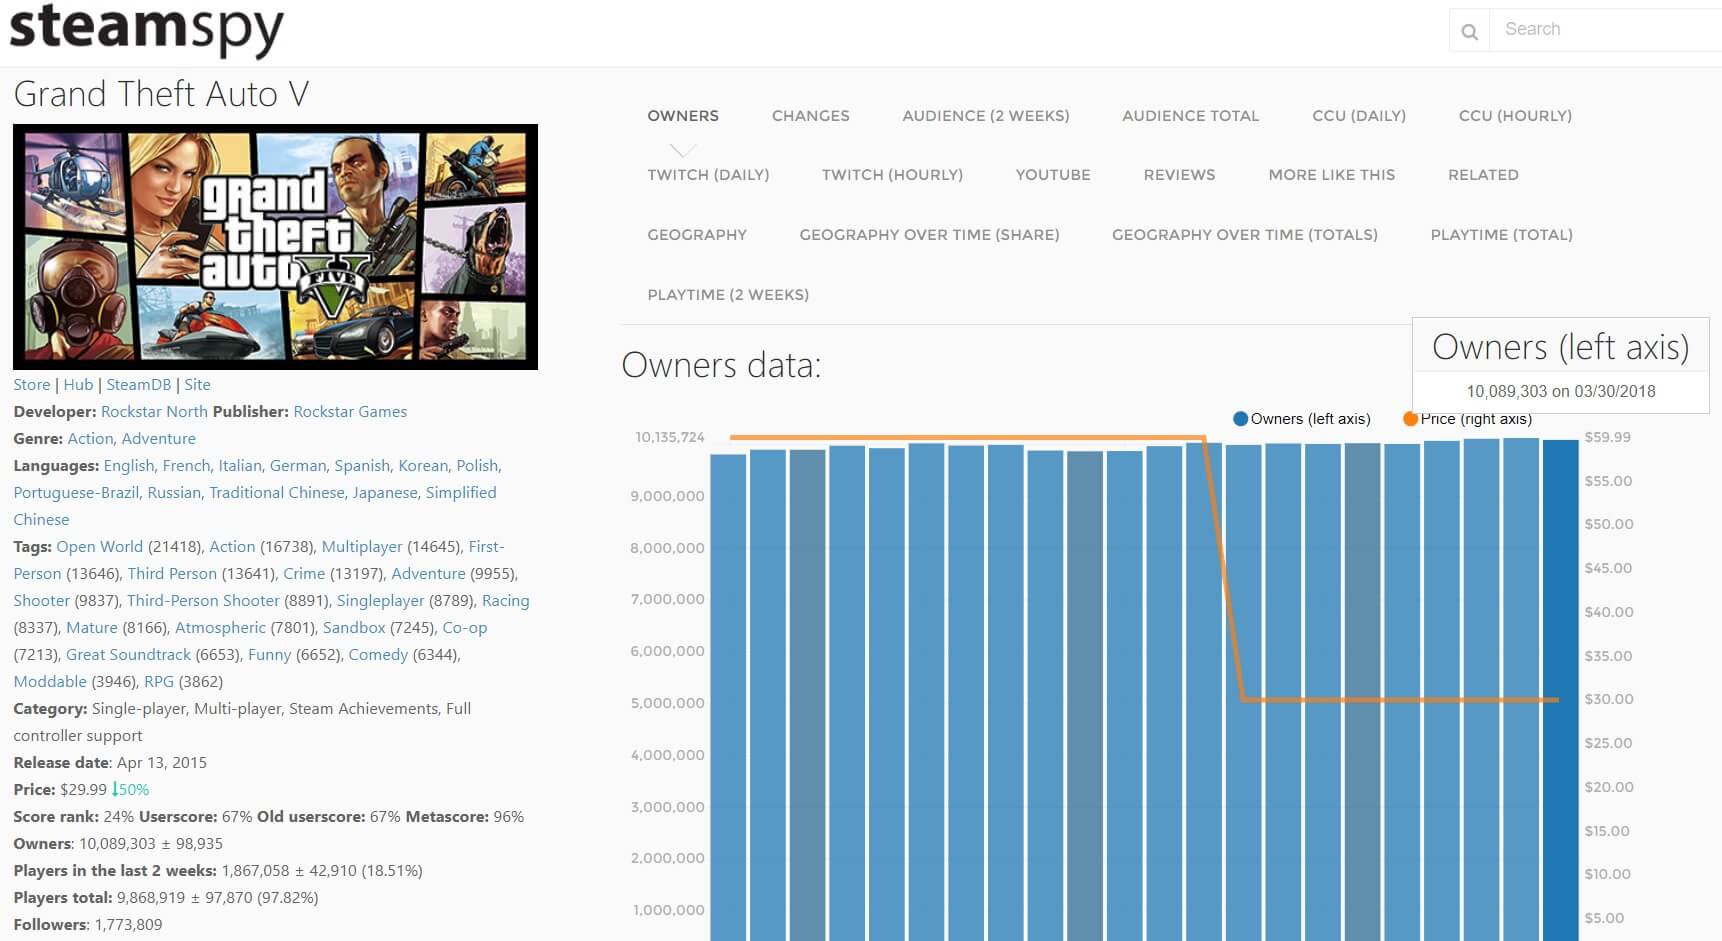Click the green 50% discount arrow
Image resolution: width=1722 pixels, height=941 pixels.
tap(115, 789)
